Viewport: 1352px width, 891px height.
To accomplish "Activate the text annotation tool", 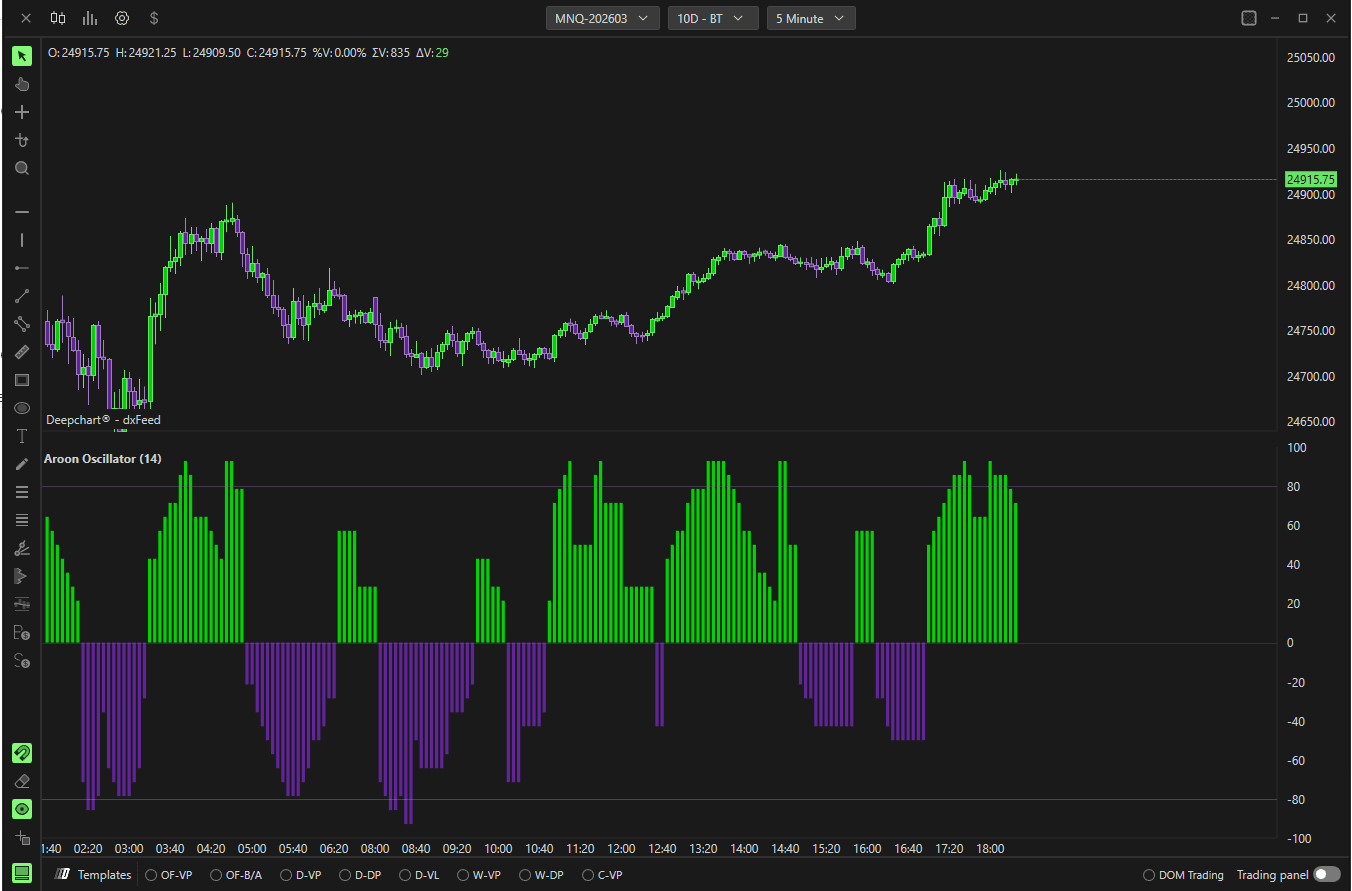I will tap(22, 436).
